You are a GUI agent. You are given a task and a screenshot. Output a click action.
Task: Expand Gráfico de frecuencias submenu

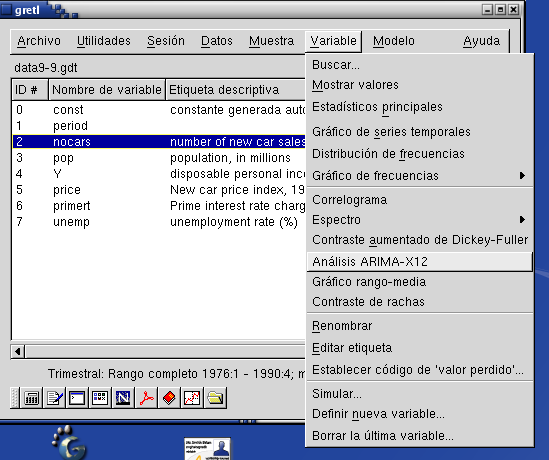point(419,175)
